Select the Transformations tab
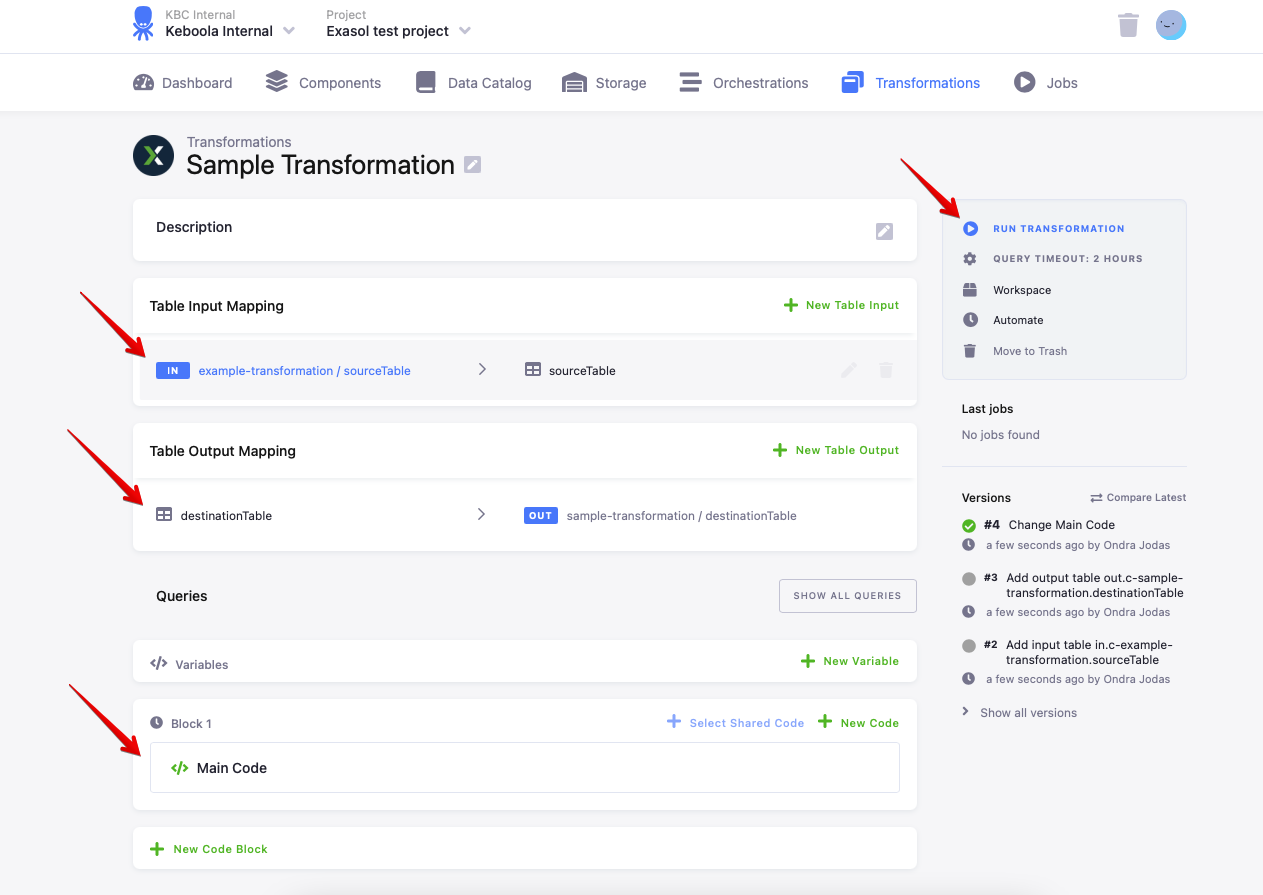Image resolution: width=1263 pixels, height=895 pixels. [x=911, y=83]
